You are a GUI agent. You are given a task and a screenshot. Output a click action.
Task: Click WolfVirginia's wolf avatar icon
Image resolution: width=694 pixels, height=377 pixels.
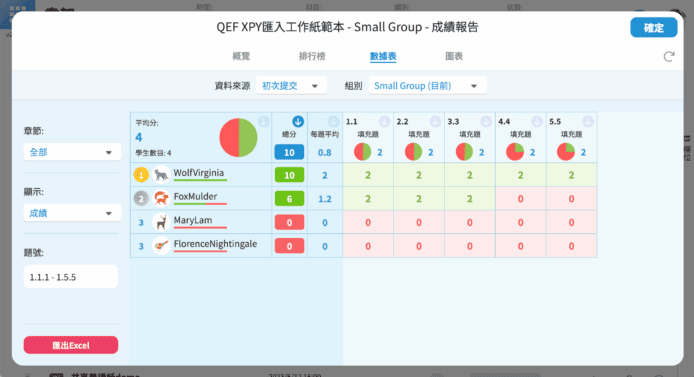(x=161, y=175)
